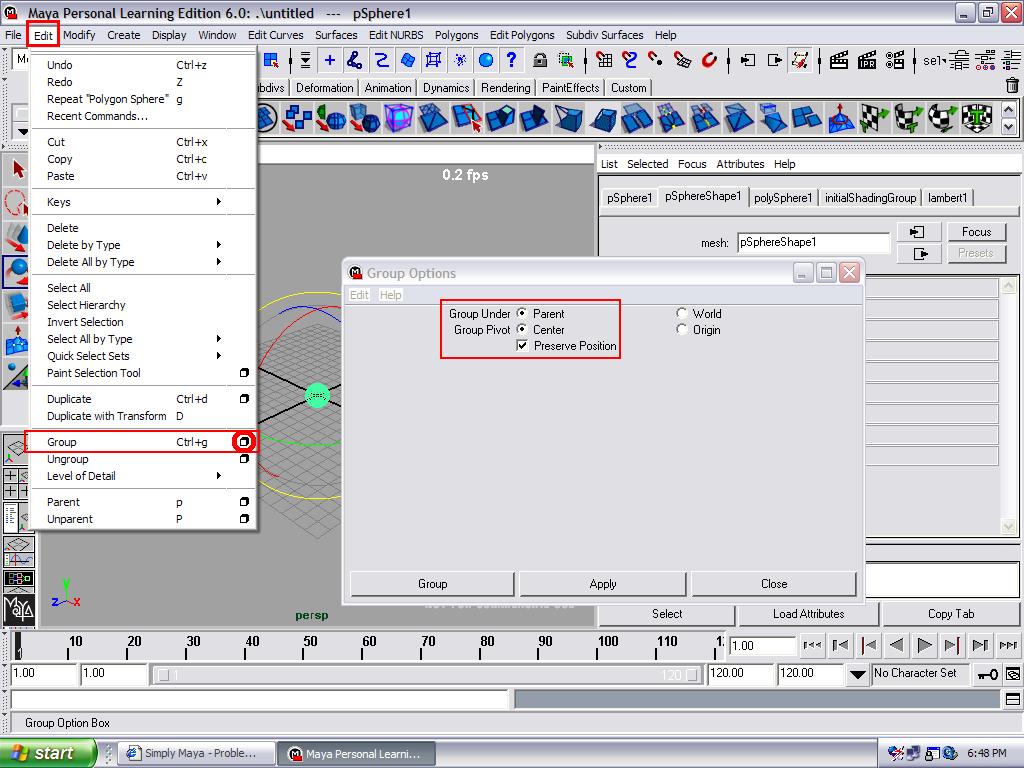Render the current frame clapperboard icon

point(839,61)
